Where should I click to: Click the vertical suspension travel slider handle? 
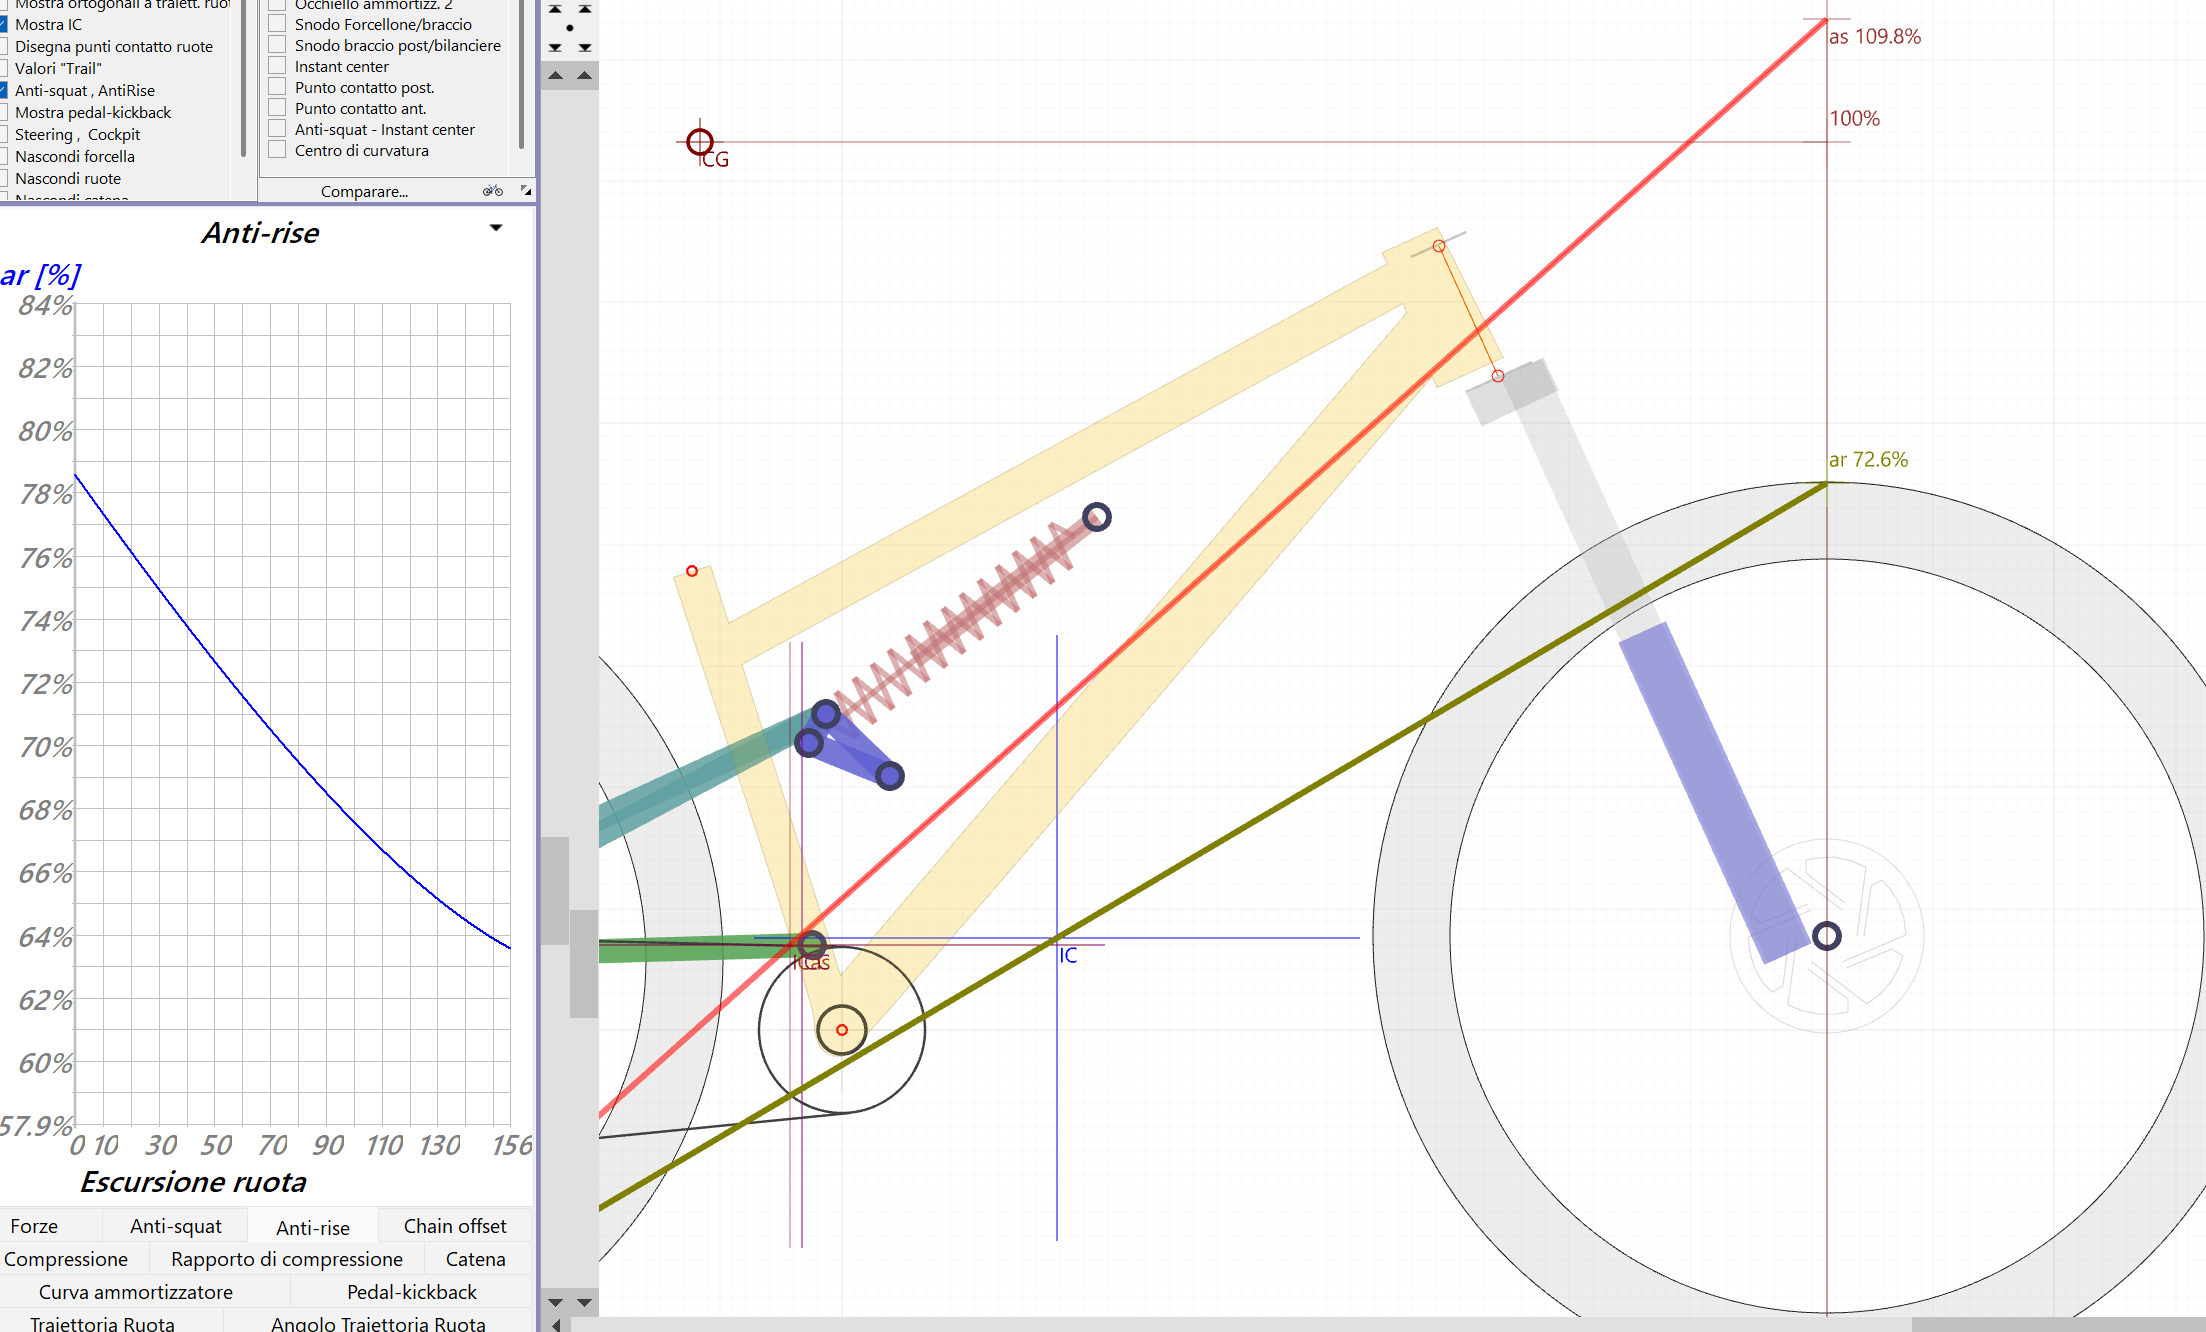pyautogui.click(x=555, y=890)
